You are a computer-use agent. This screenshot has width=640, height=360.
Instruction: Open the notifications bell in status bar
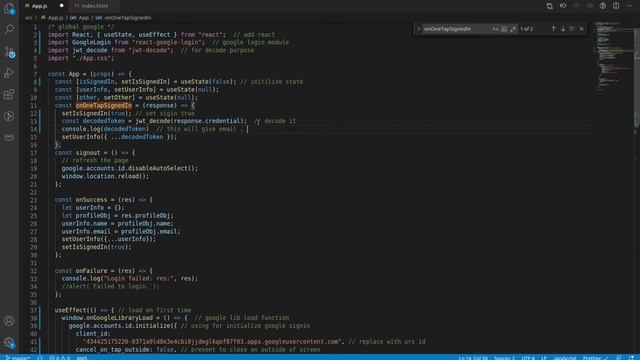pos(631,358)
